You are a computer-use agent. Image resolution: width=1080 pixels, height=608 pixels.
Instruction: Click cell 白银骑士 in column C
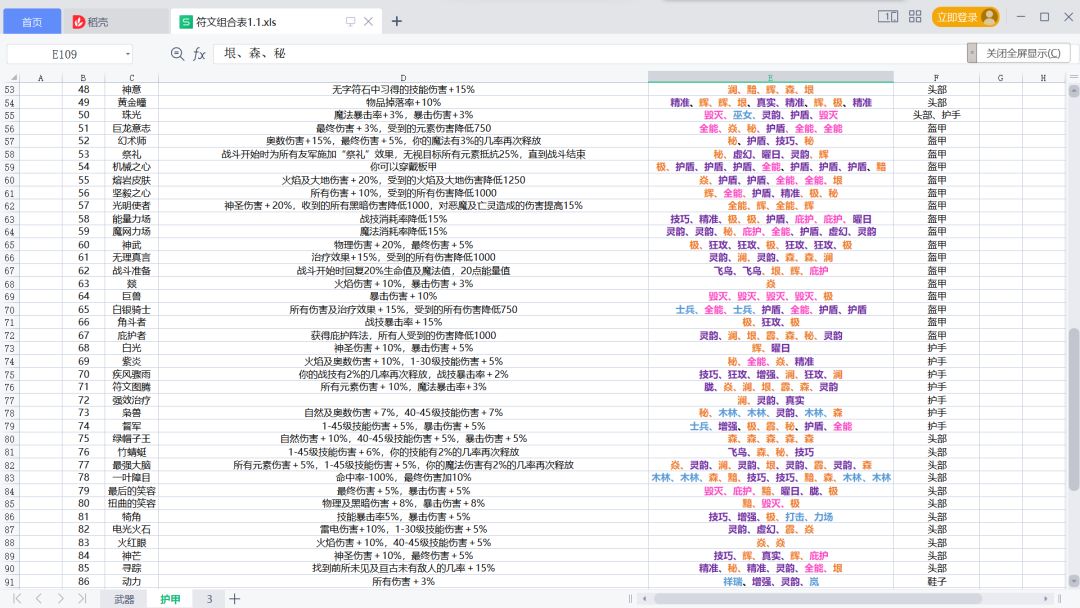pos(132,310)
